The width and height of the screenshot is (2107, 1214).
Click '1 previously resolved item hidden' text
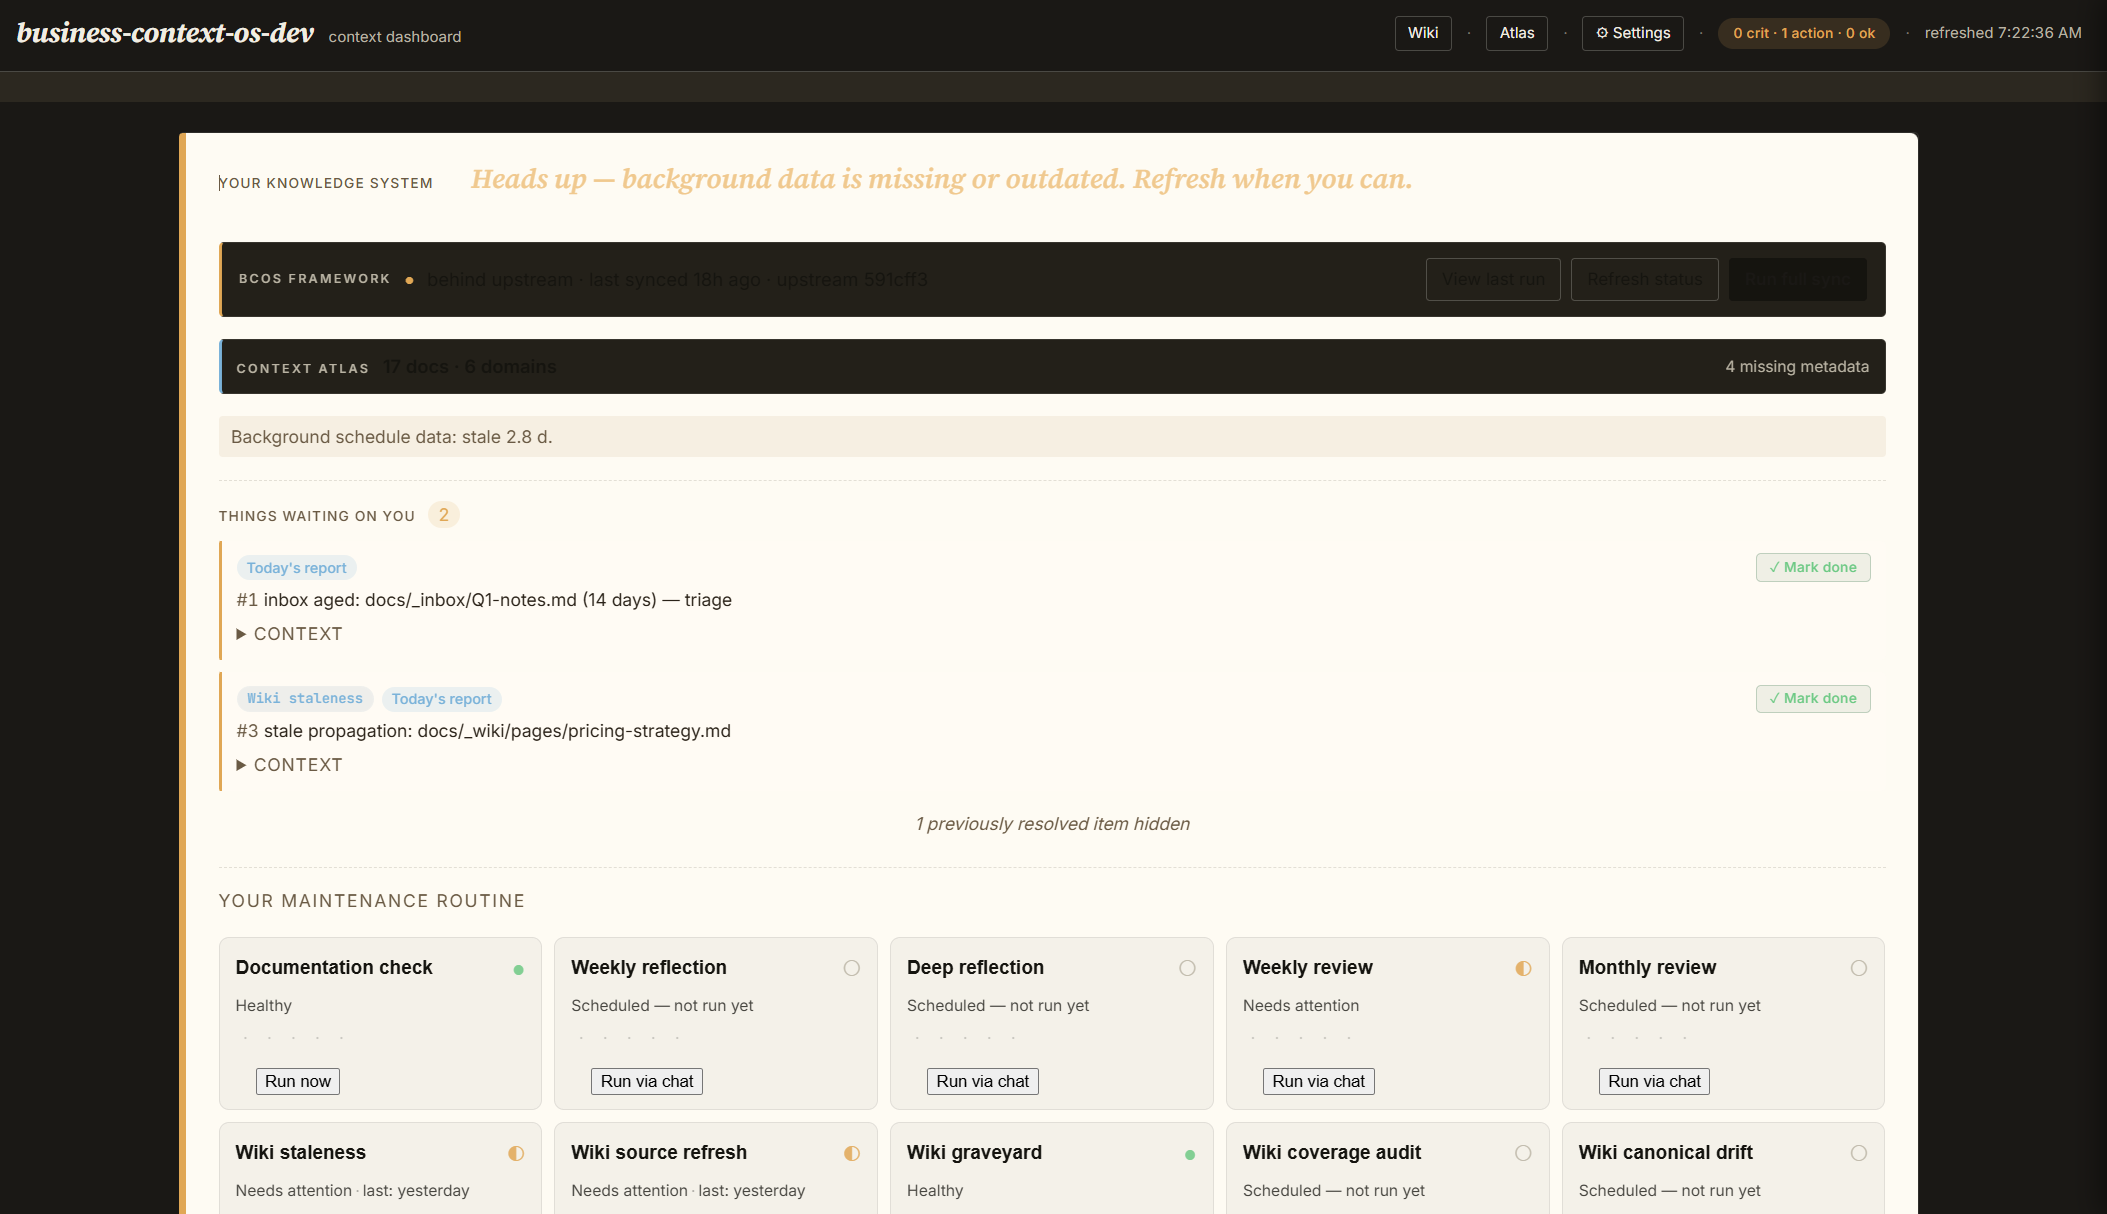(x=1052, y=824)
